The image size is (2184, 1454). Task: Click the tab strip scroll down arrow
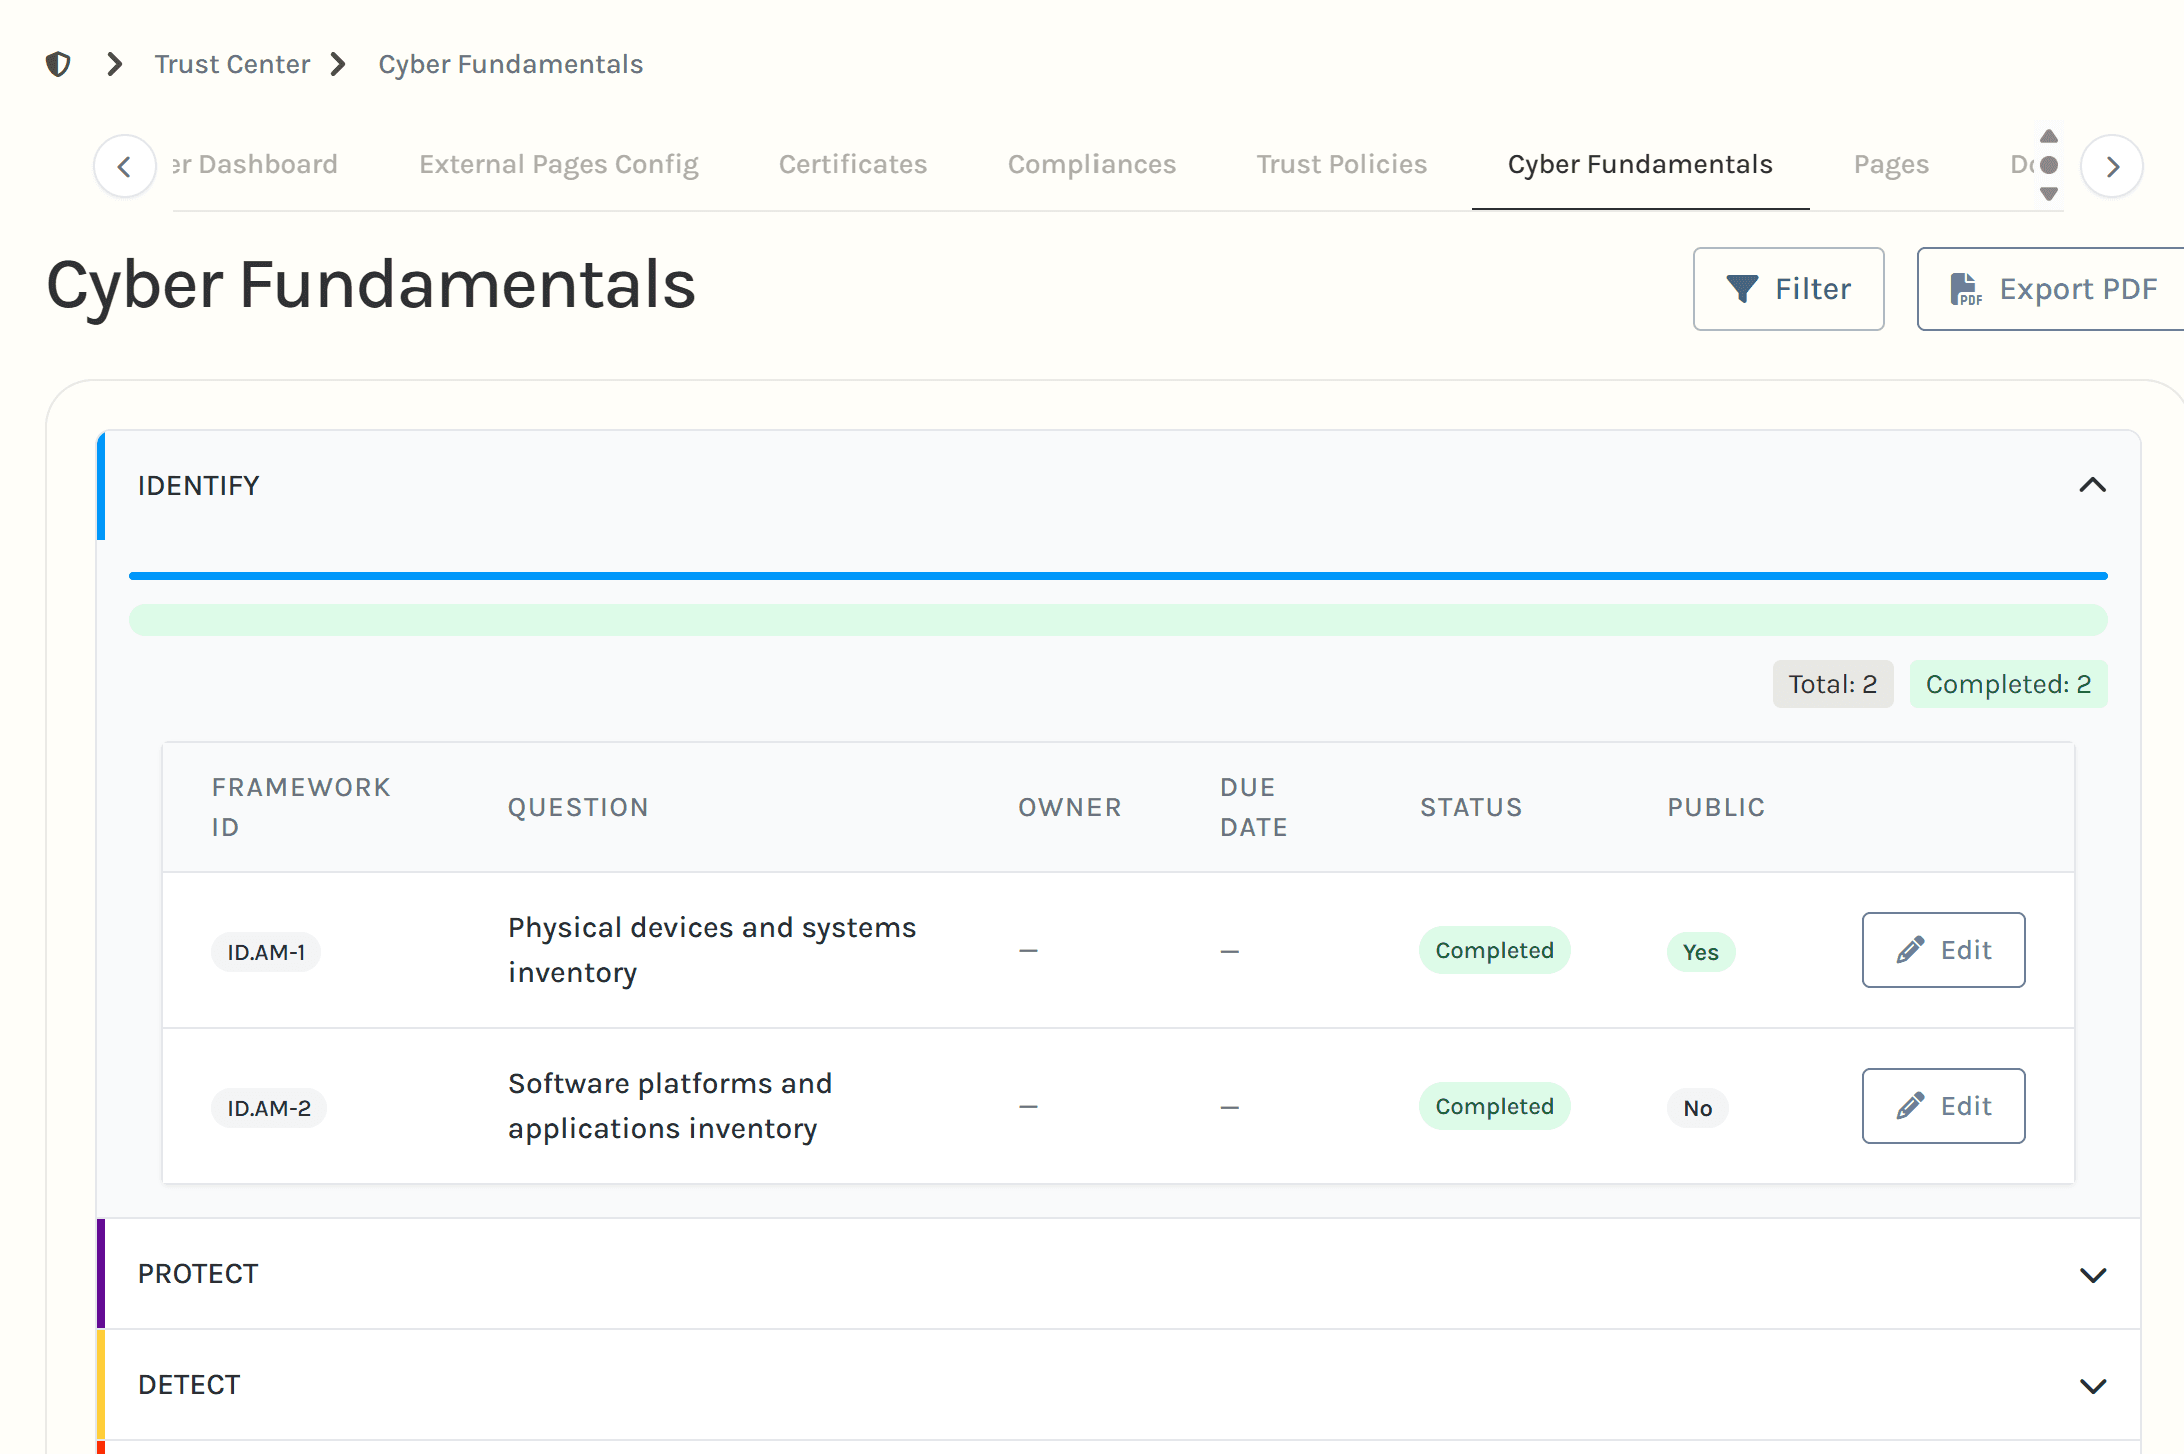2049,194
